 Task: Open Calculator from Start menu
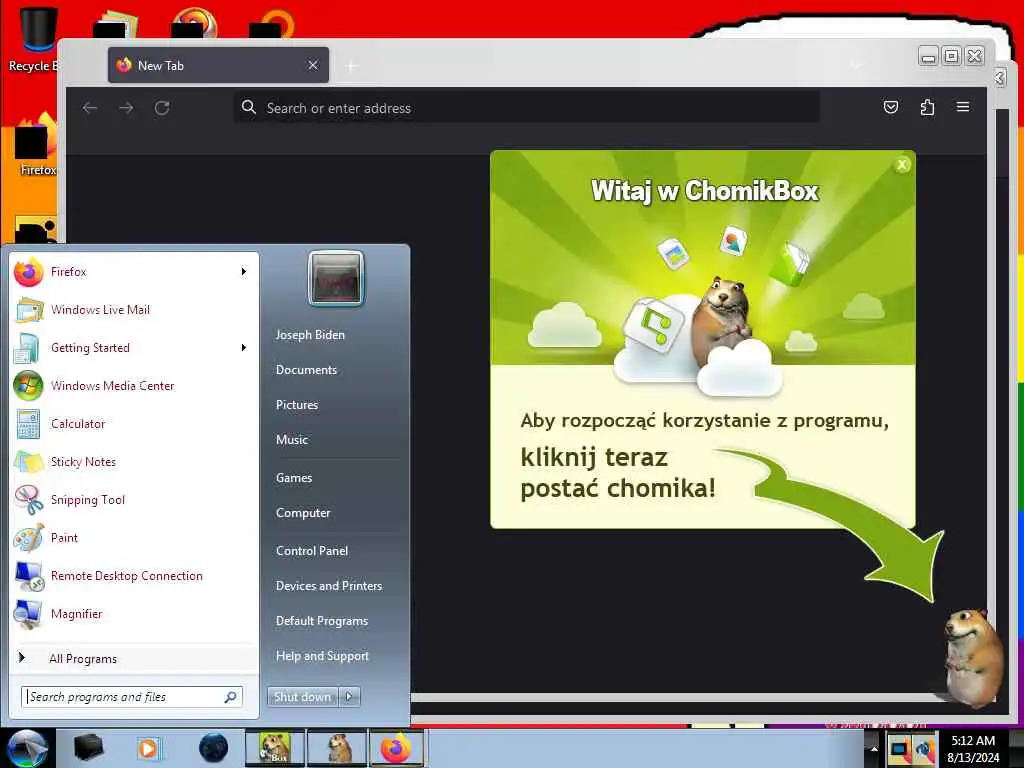[x=135, y=423]
